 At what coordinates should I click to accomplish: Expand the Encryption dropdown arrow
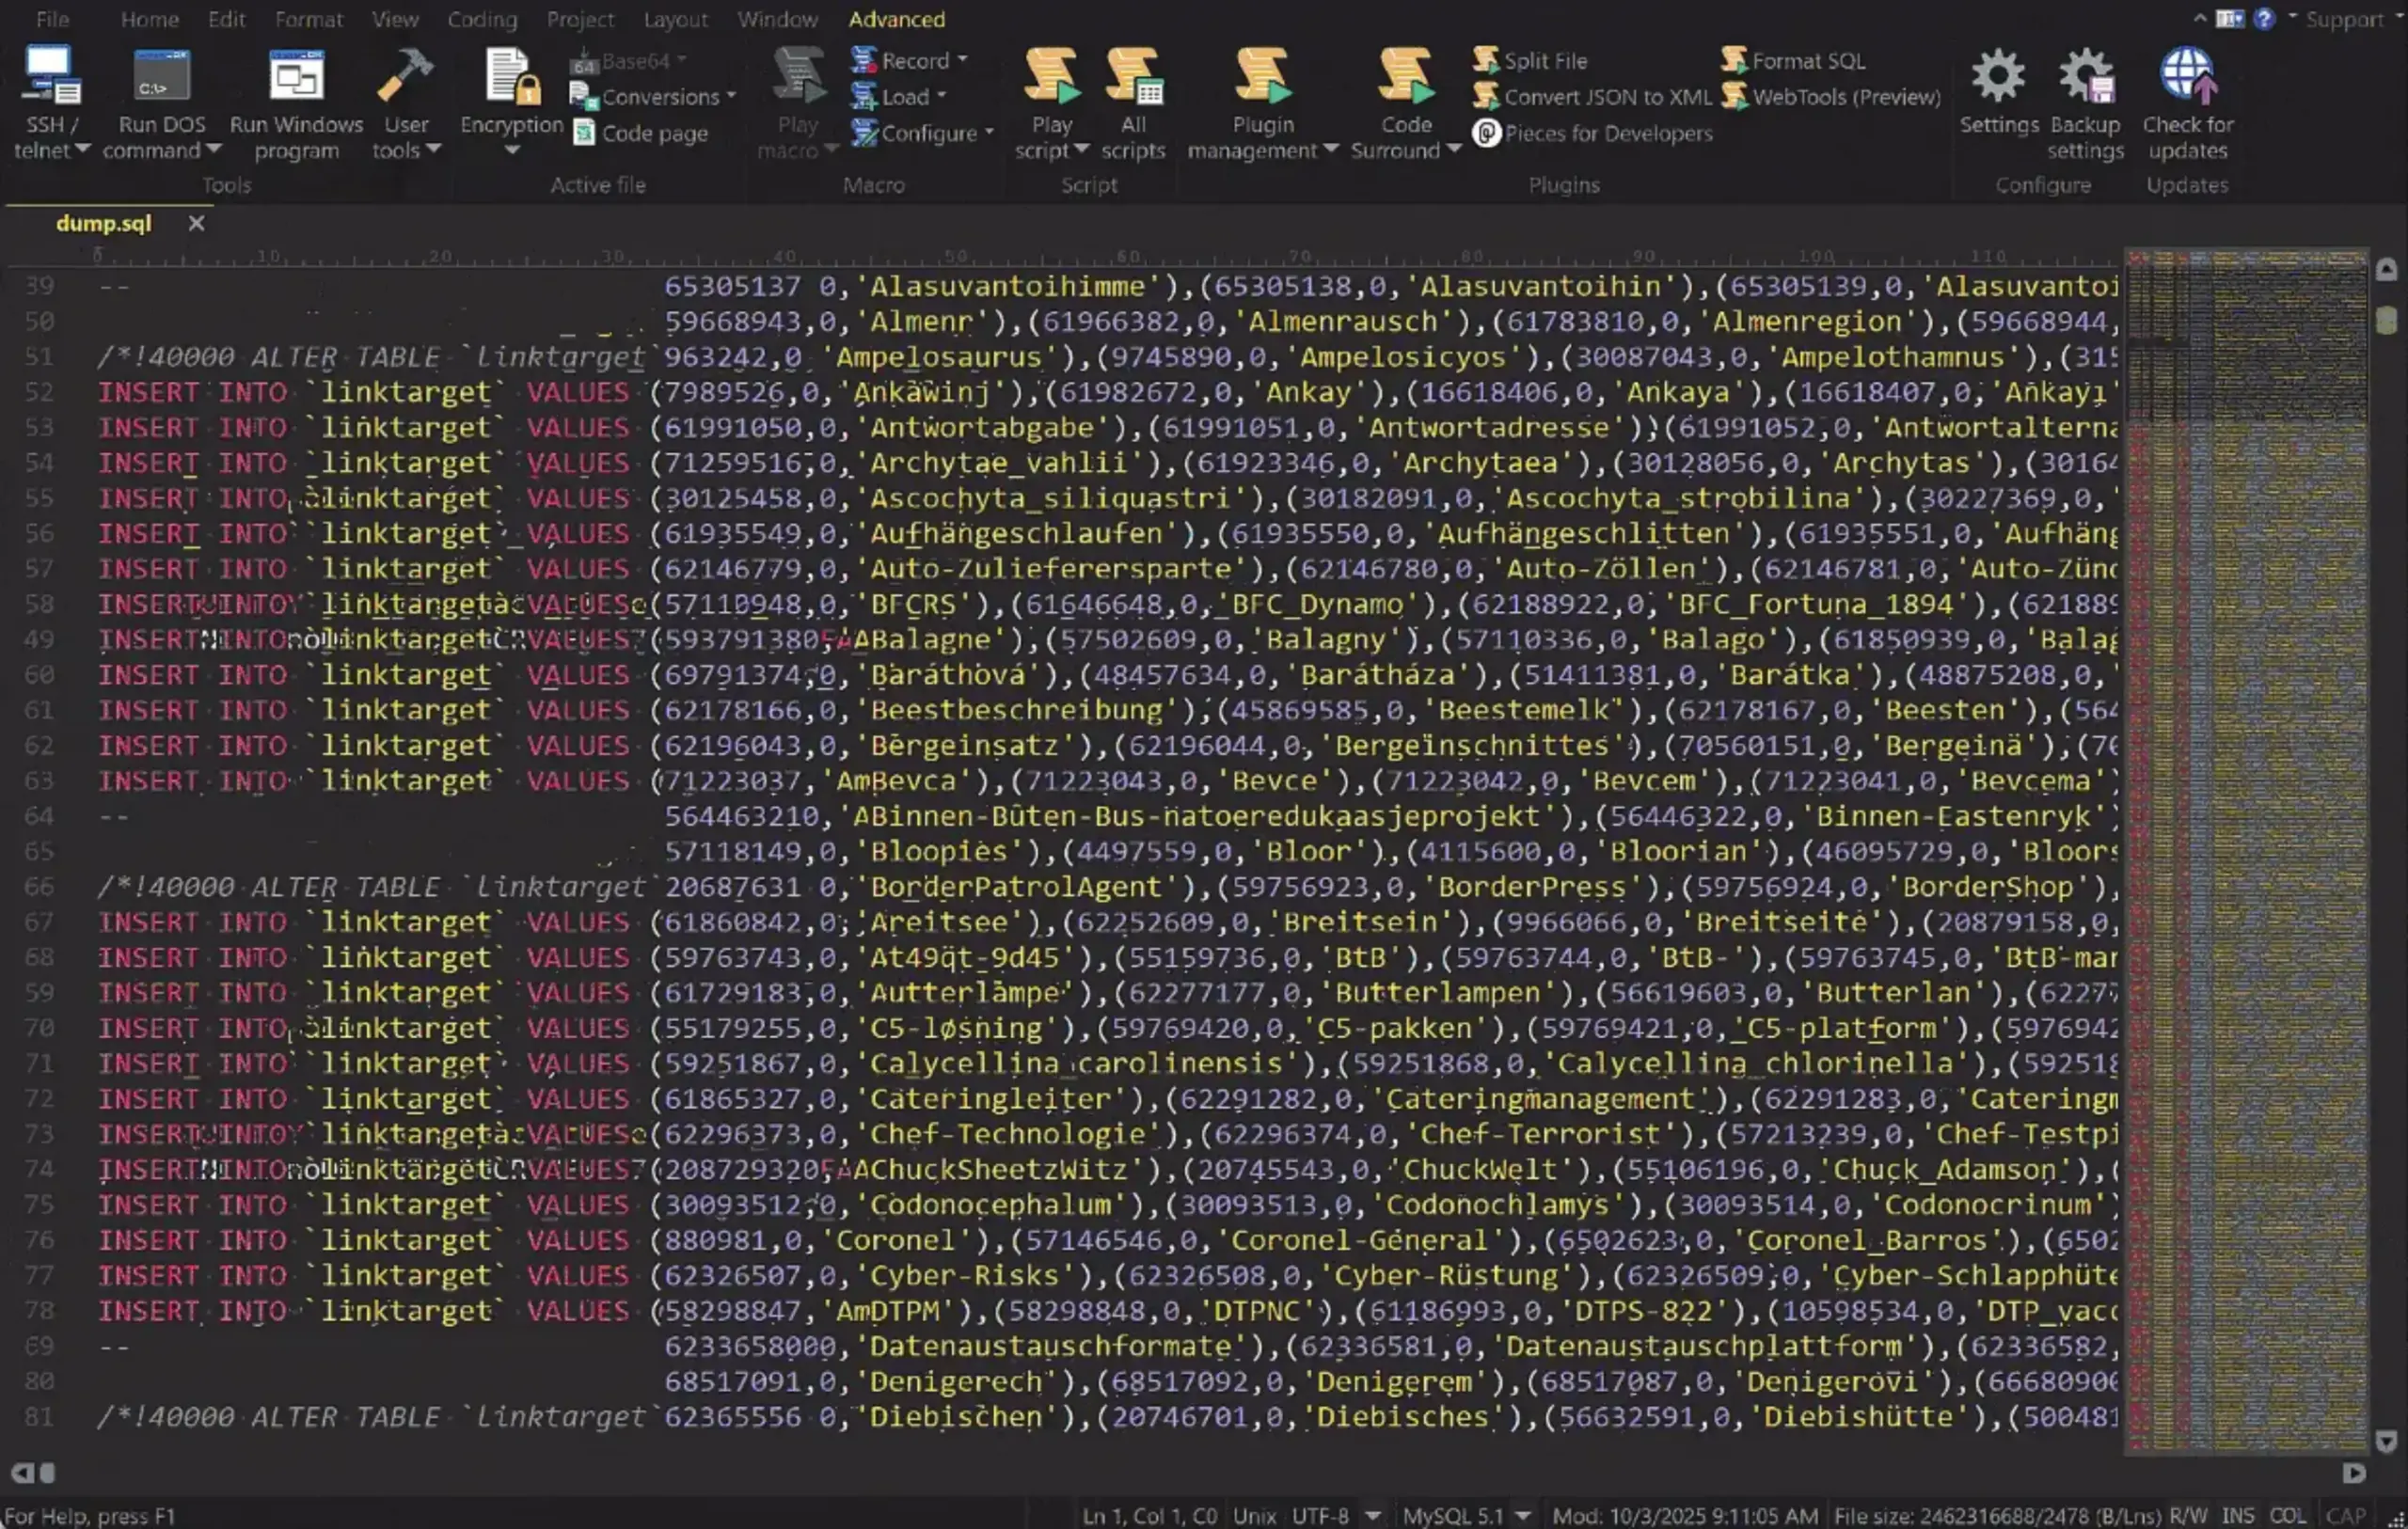pyautogui.click(x=511, y=151)
